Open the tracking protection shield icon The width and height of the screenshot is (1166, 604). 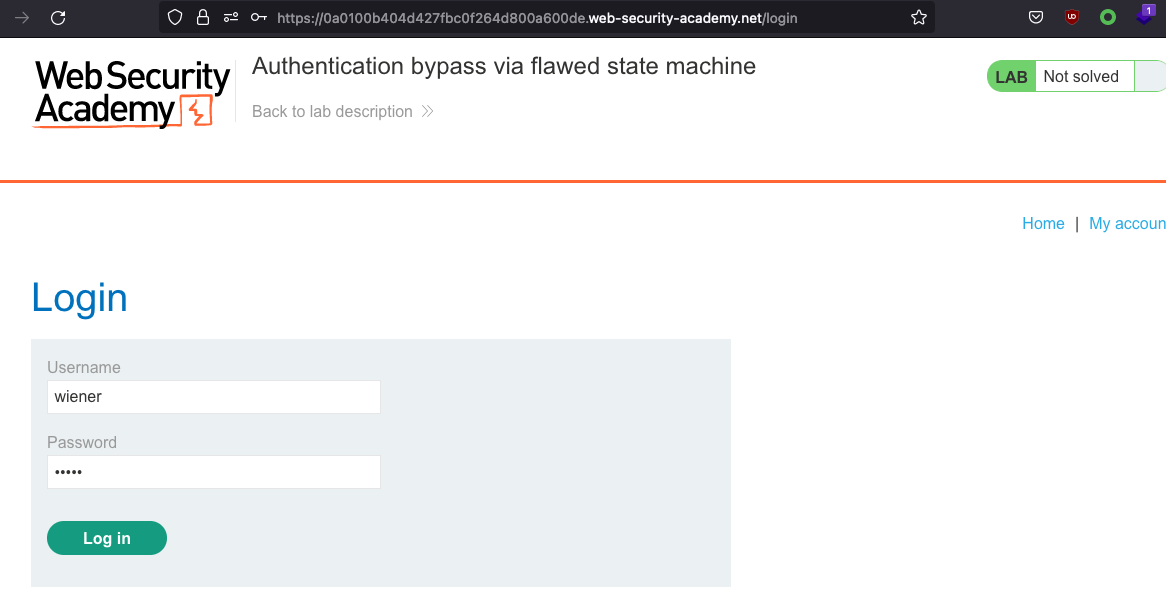[175, 17]
